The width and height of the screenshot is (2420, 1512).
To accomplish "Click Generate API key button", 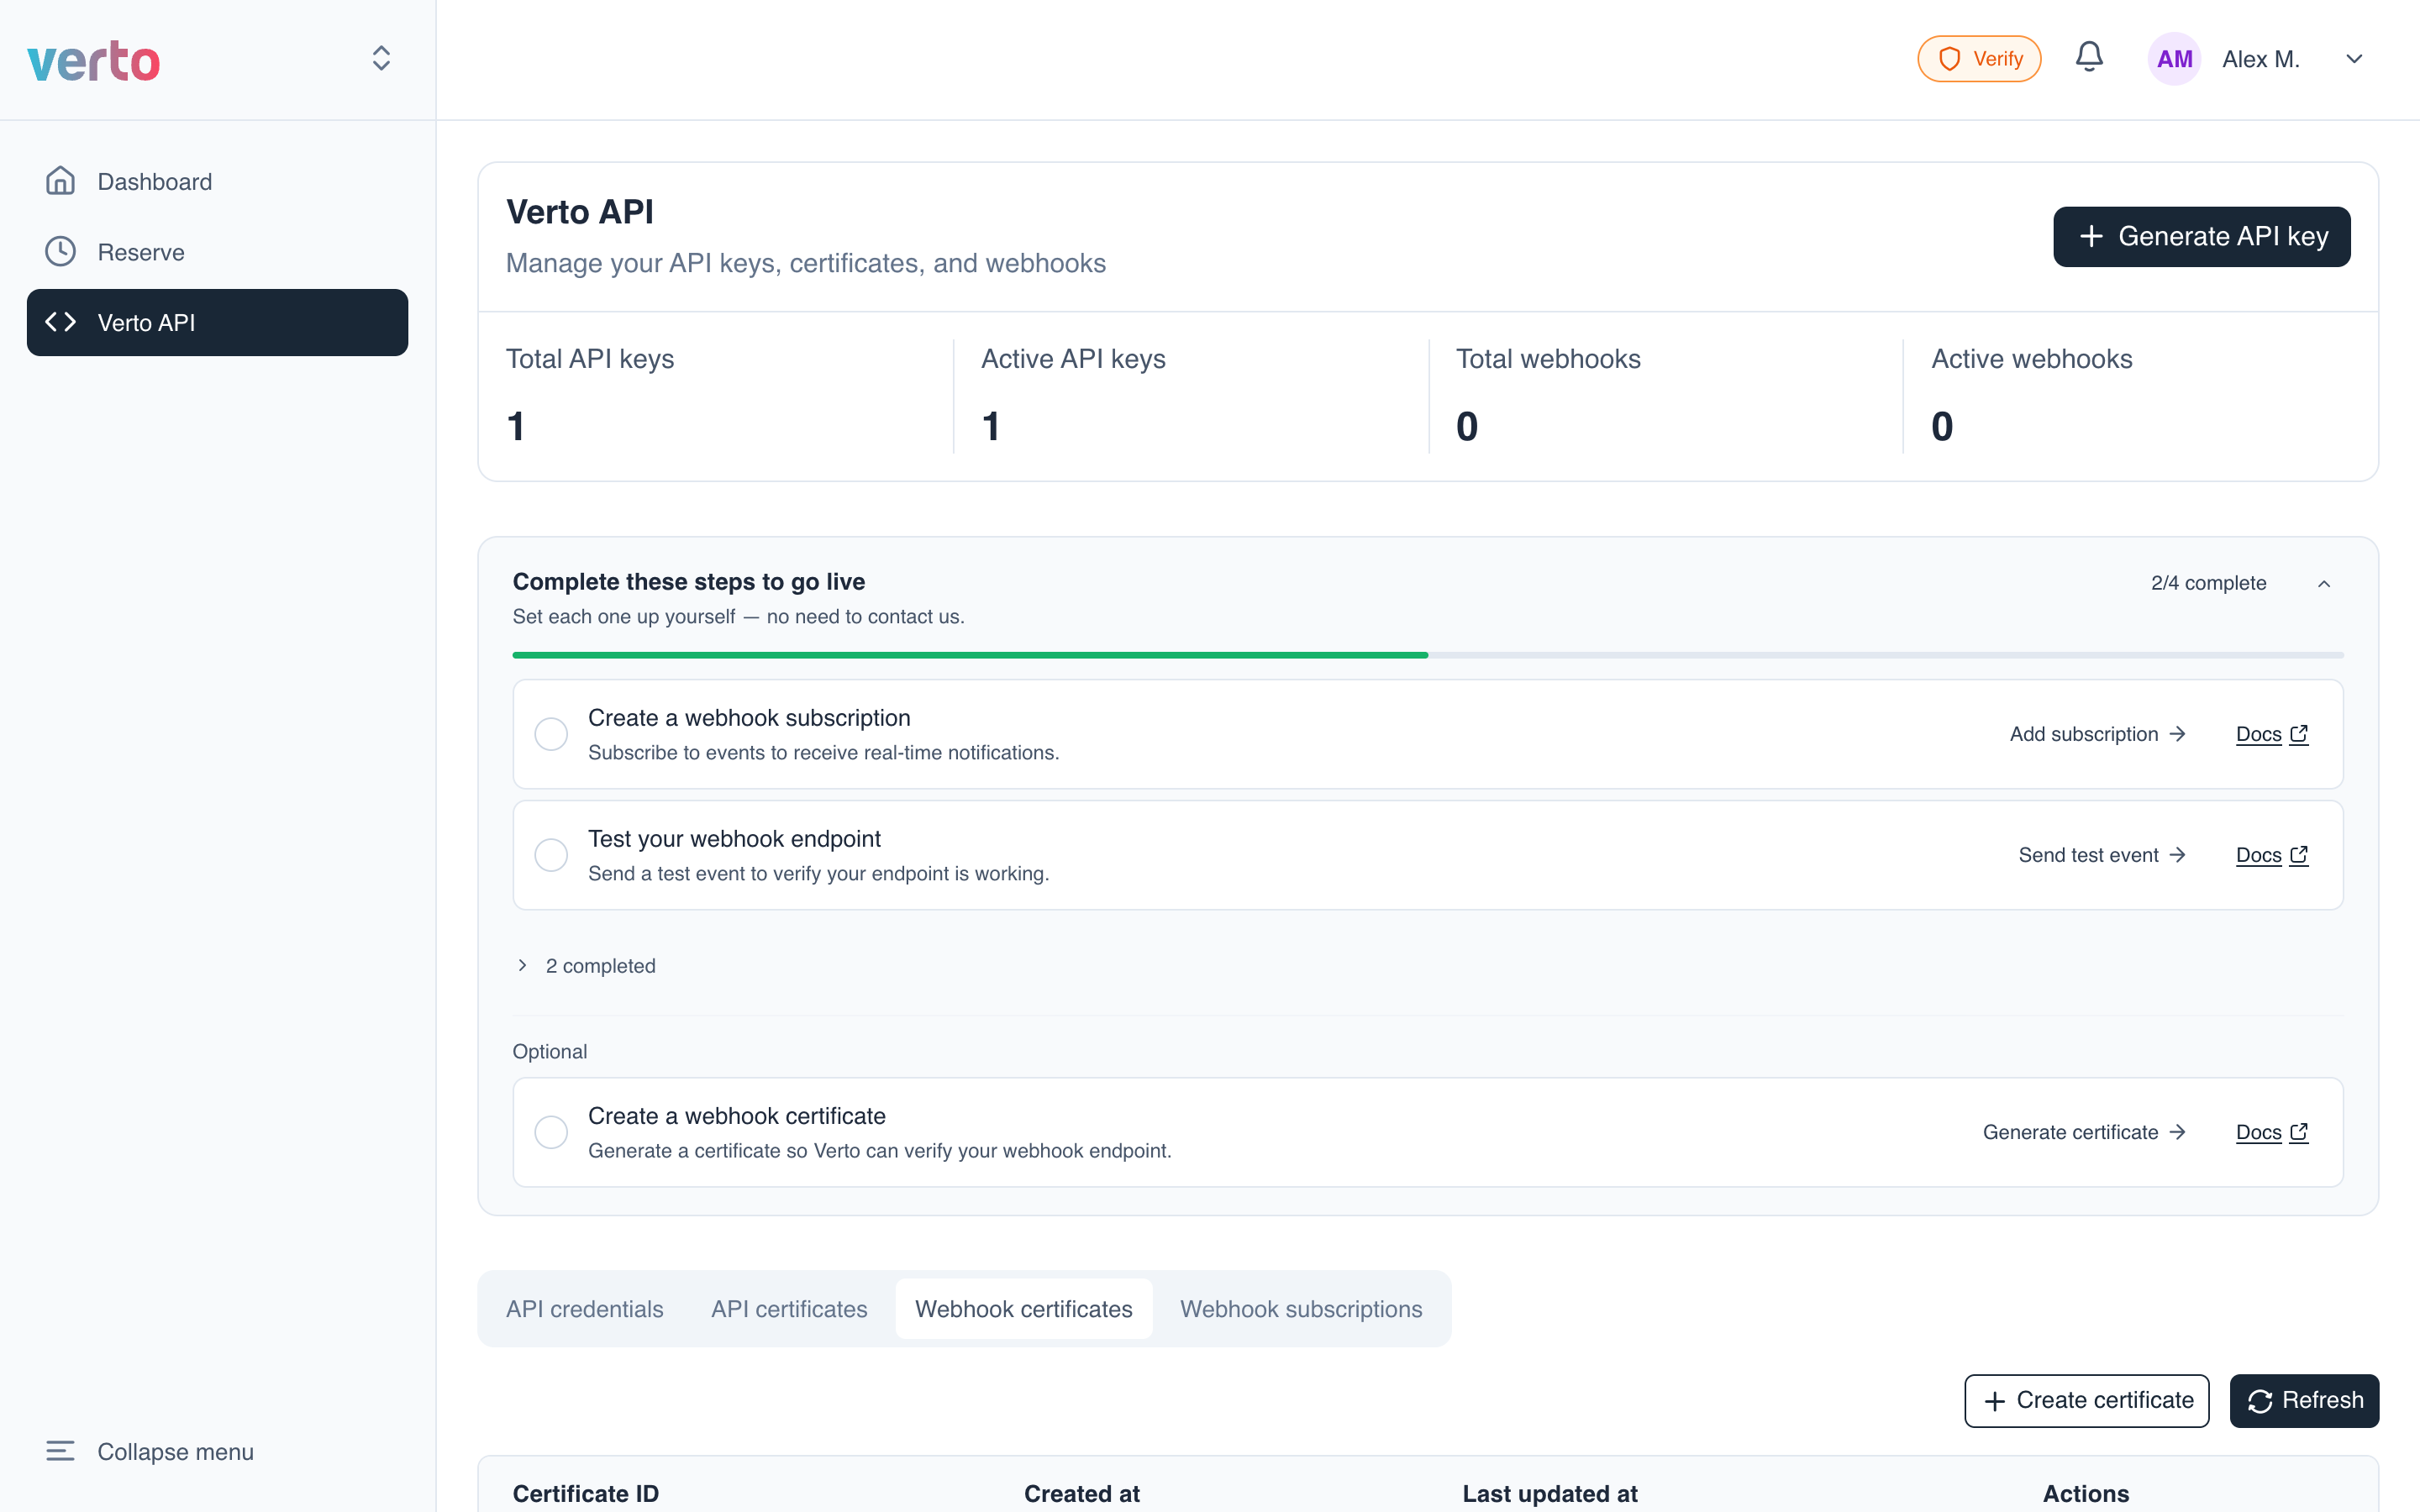I will (x=2201, y=237).
